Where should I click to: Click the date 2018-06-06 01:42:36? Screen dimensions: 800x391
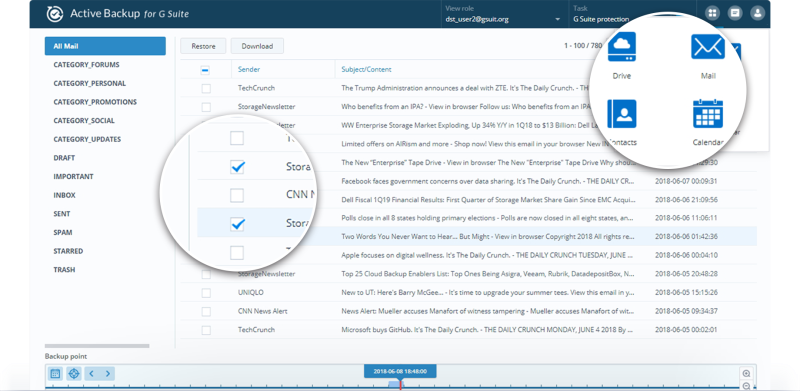point(686,237)
